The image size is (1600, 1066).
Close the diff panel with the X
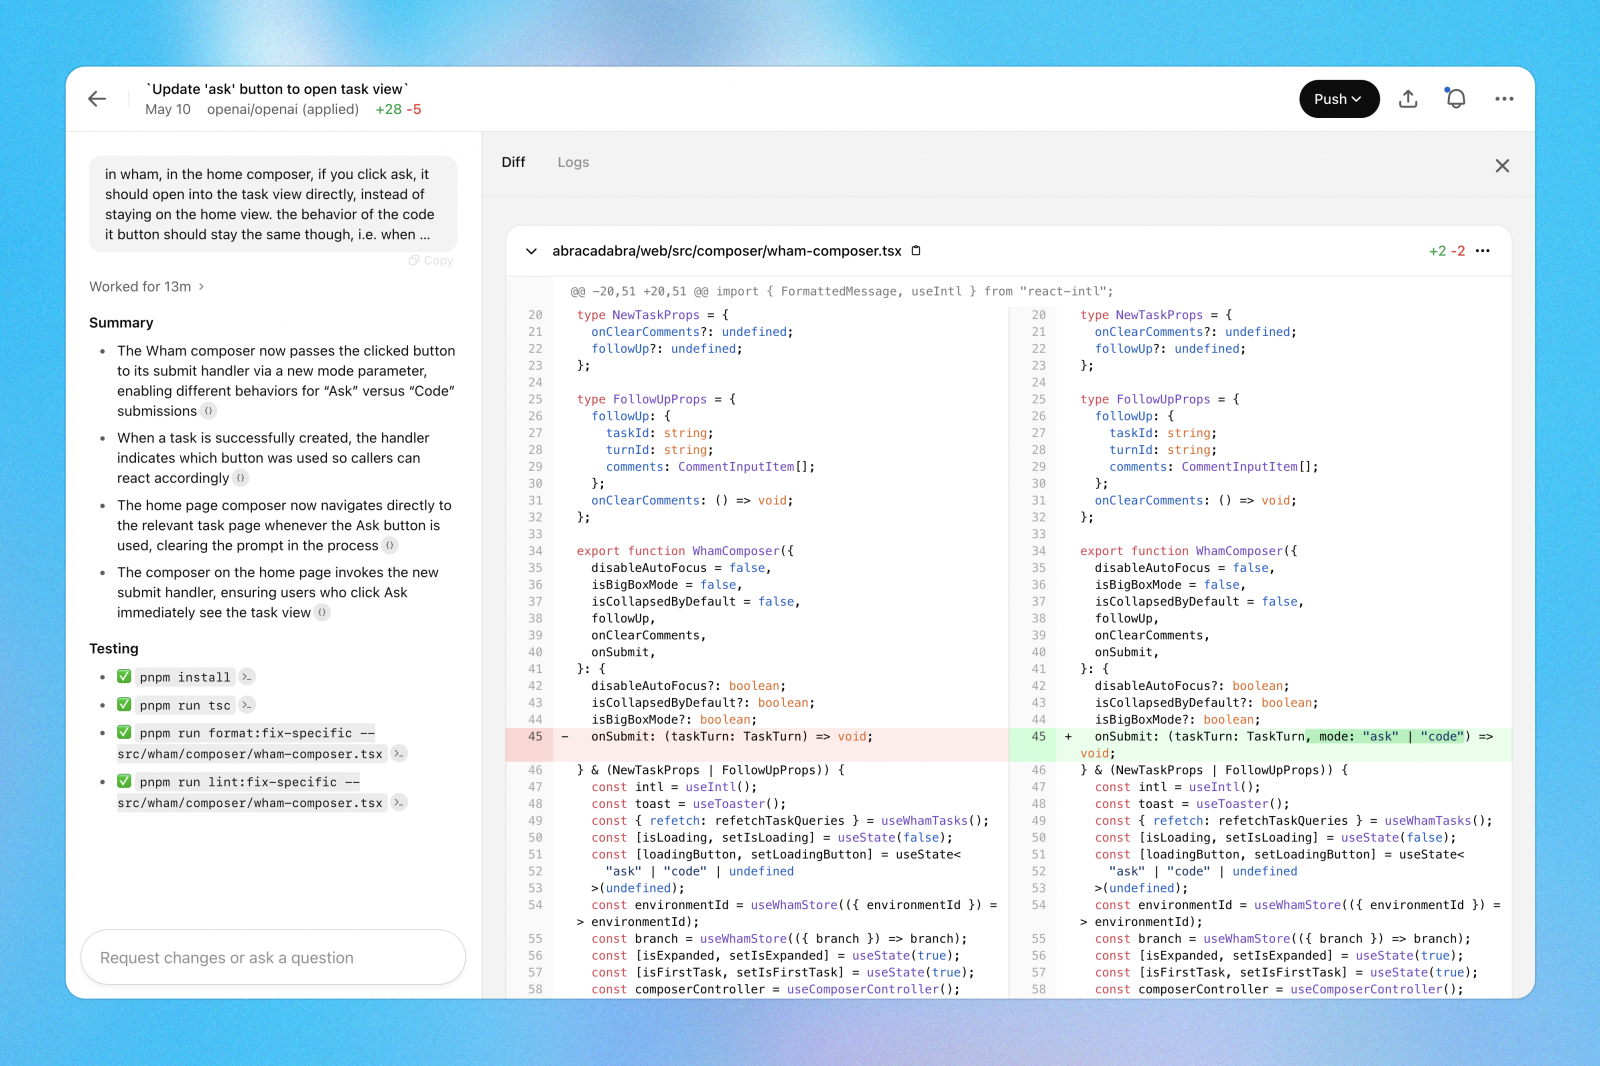pyautogui.click(x=1502, y=165)
